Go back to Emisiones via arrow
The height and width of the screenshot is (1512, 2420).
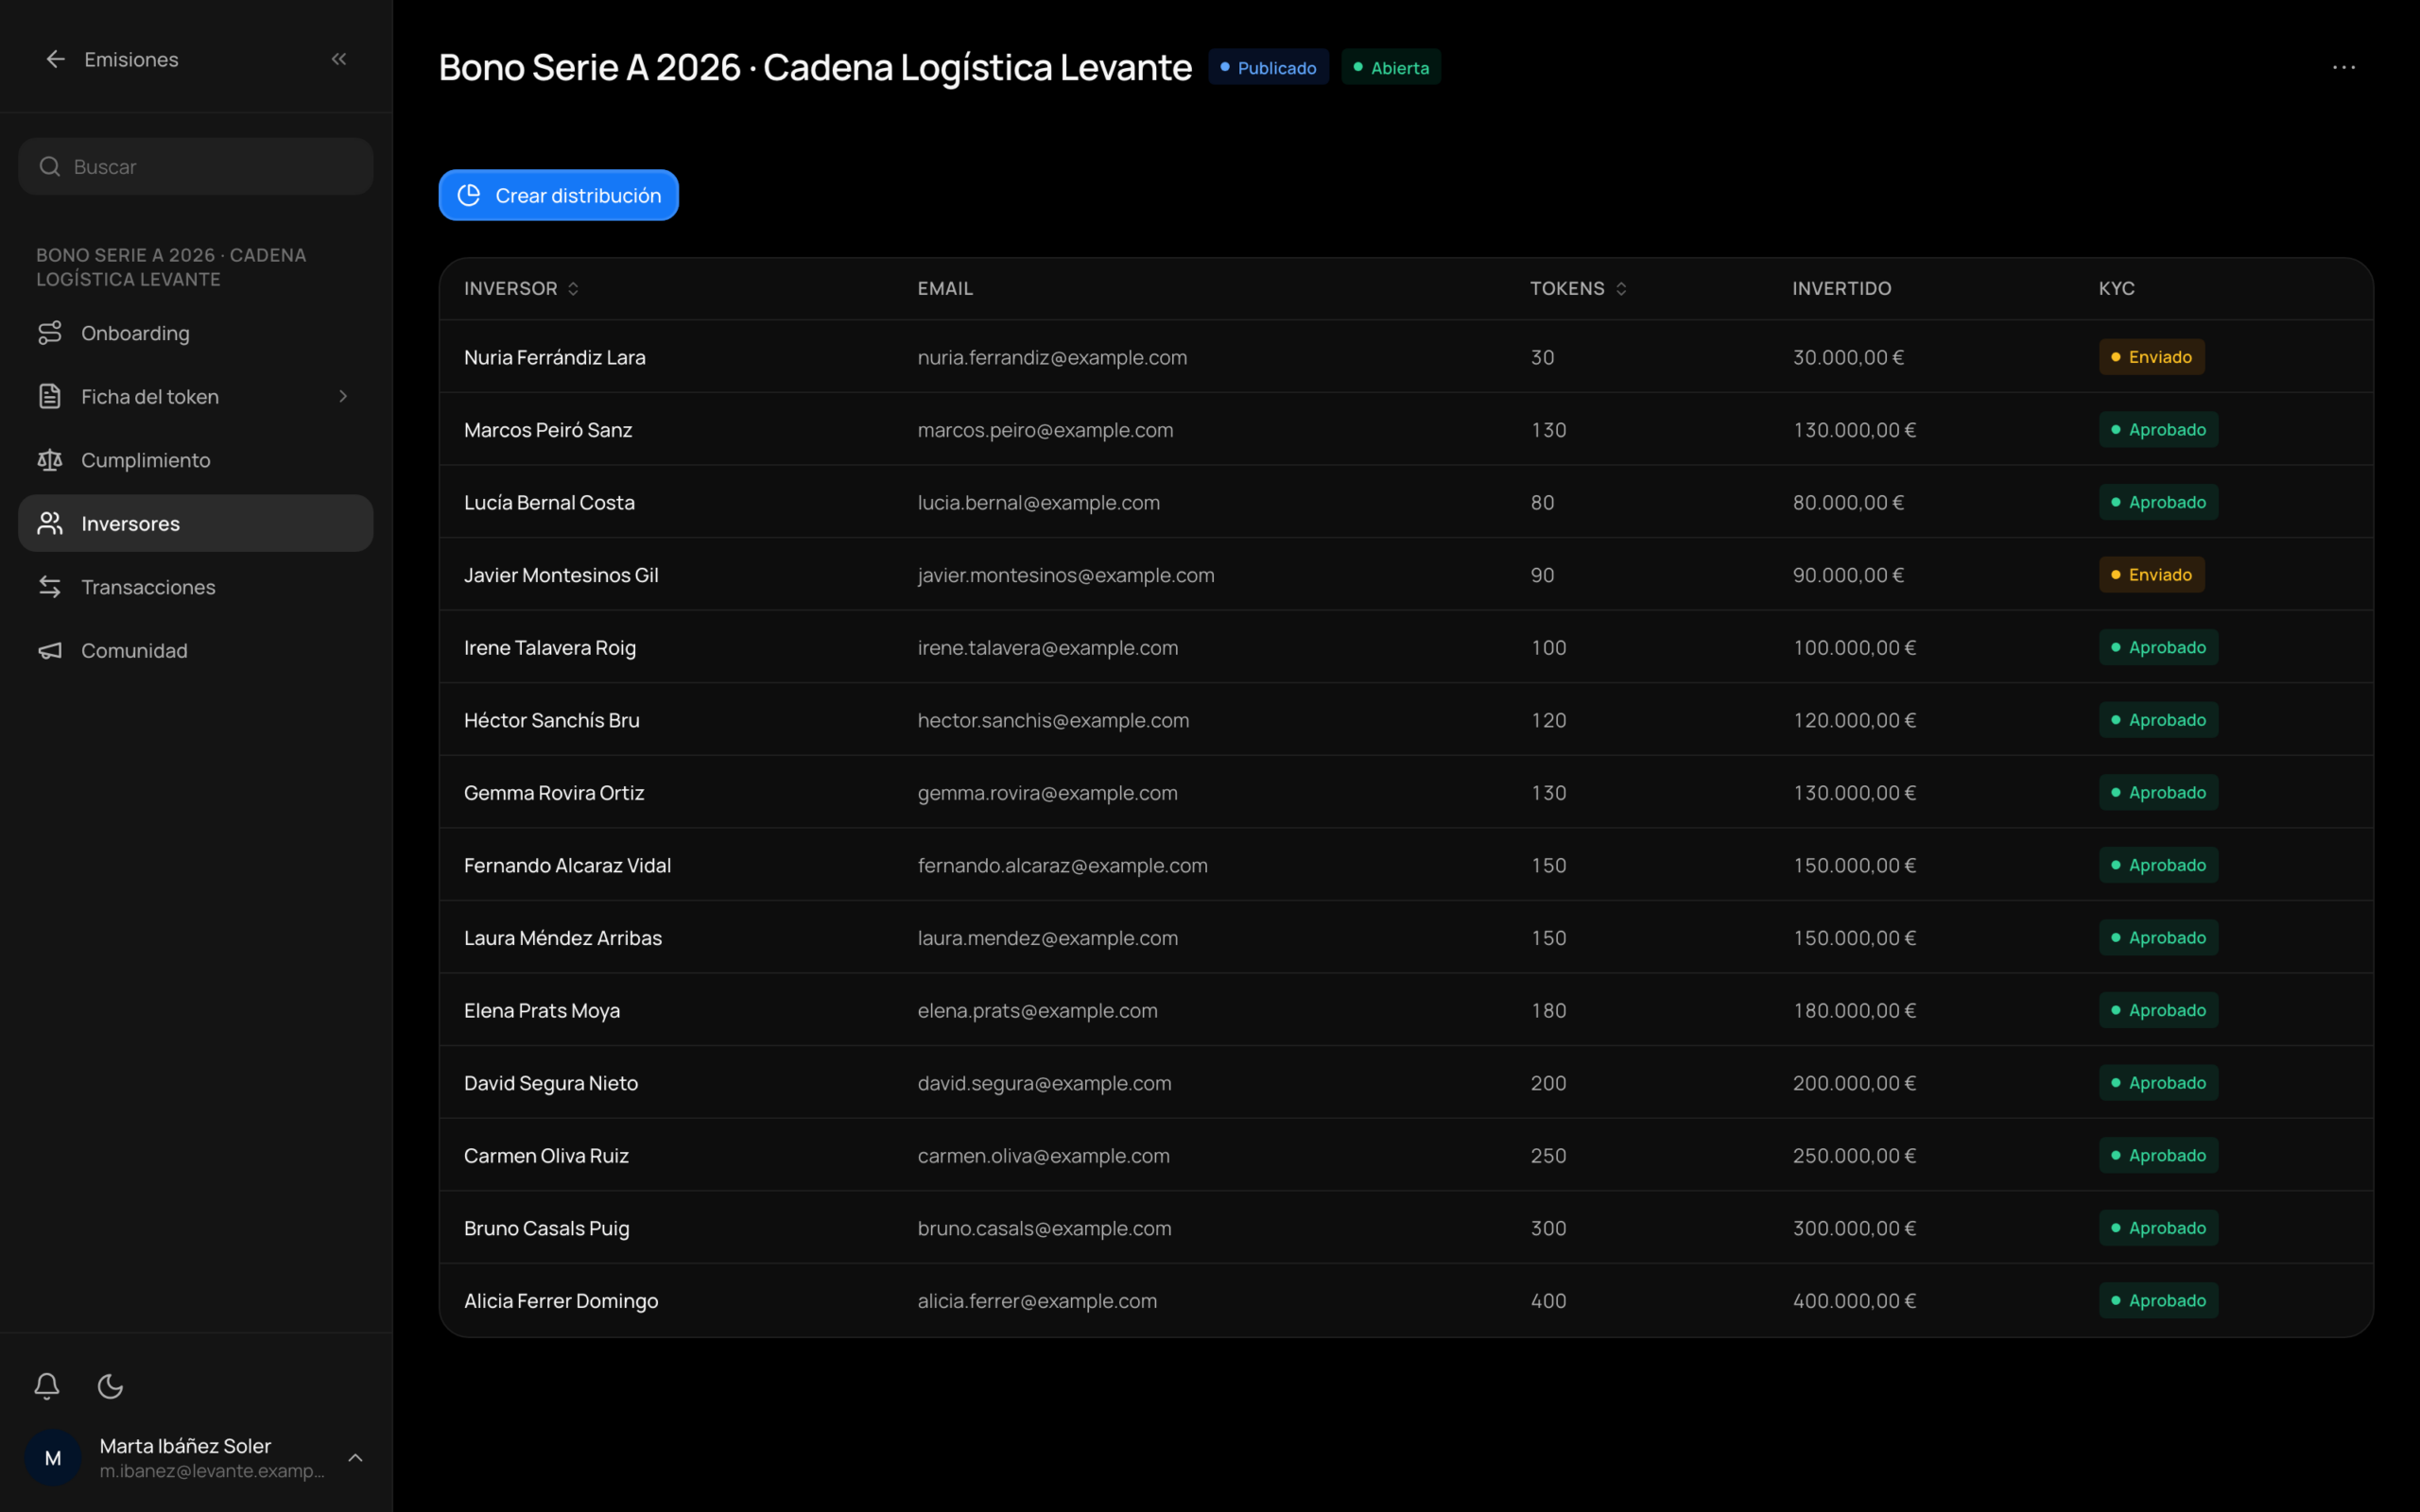55,59
